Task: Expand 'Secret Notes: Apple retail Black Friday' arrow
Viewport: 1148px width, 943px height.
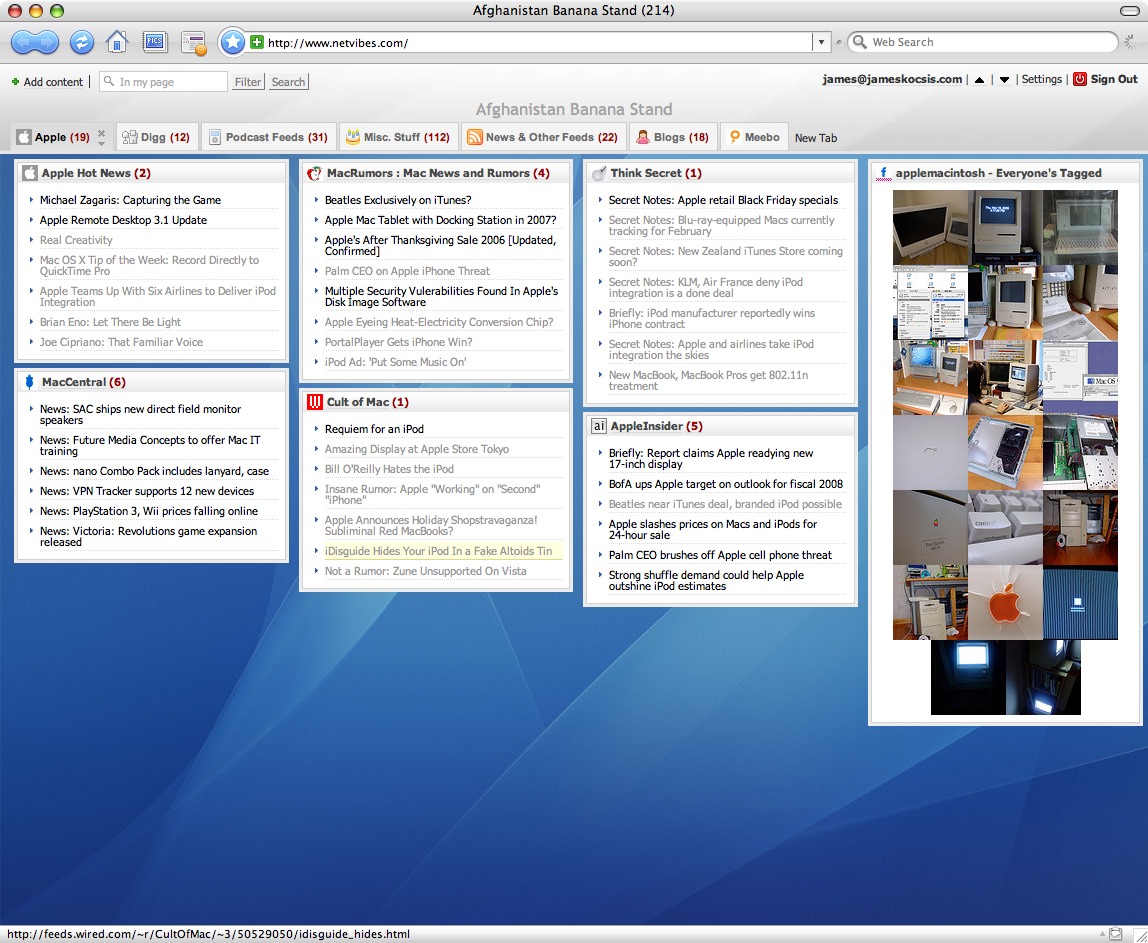Action: click(600, 199)
